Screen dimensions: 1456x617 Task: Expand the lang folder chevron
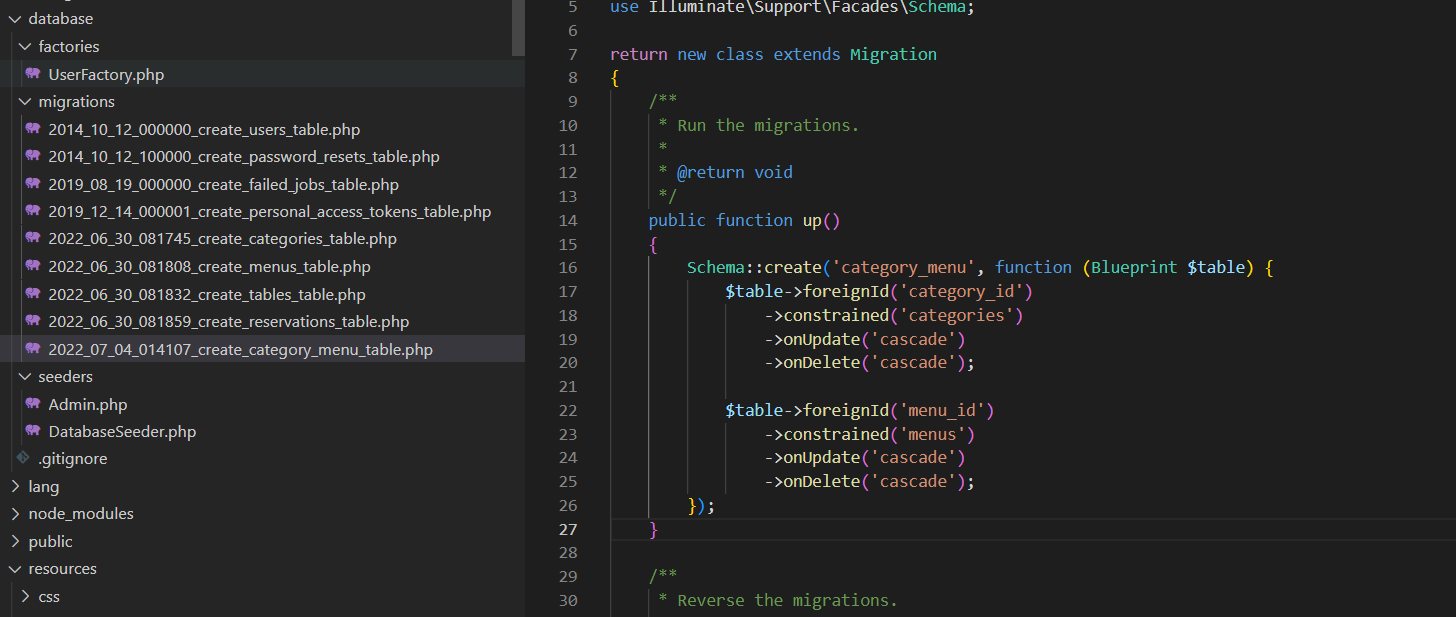coord(15,487)
